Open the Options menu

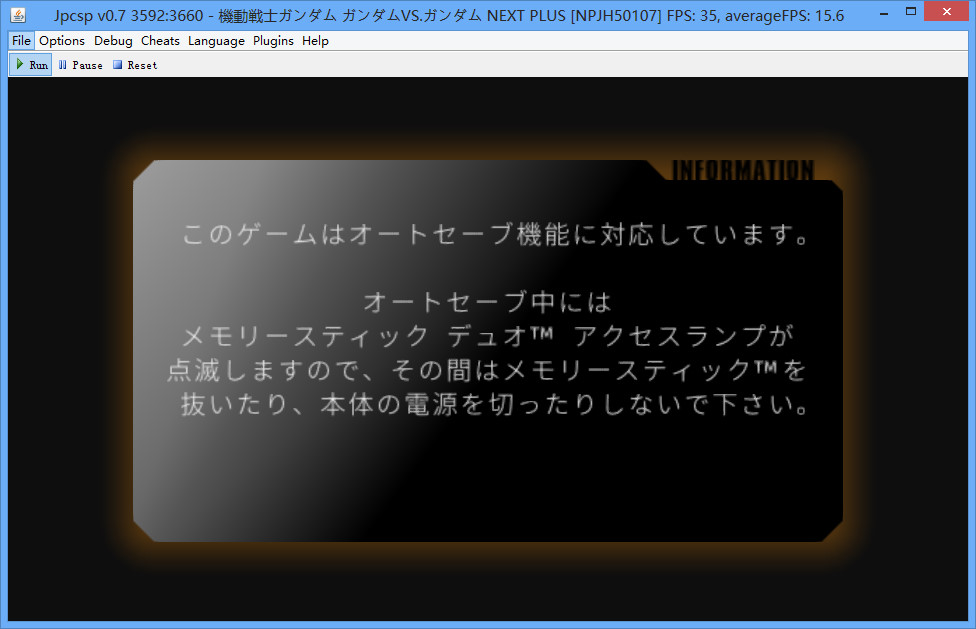(x=62, y=41)
